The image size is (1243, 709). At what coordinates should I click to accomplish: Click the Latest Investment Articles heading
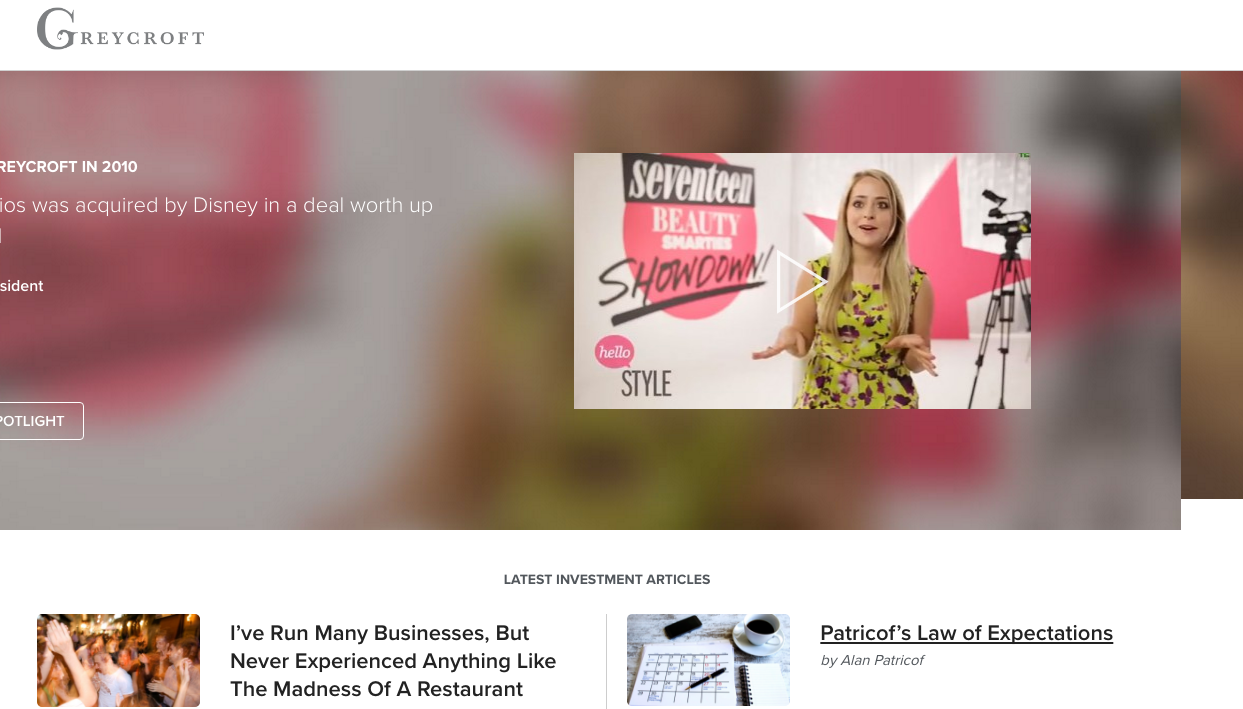pos(607,579)
